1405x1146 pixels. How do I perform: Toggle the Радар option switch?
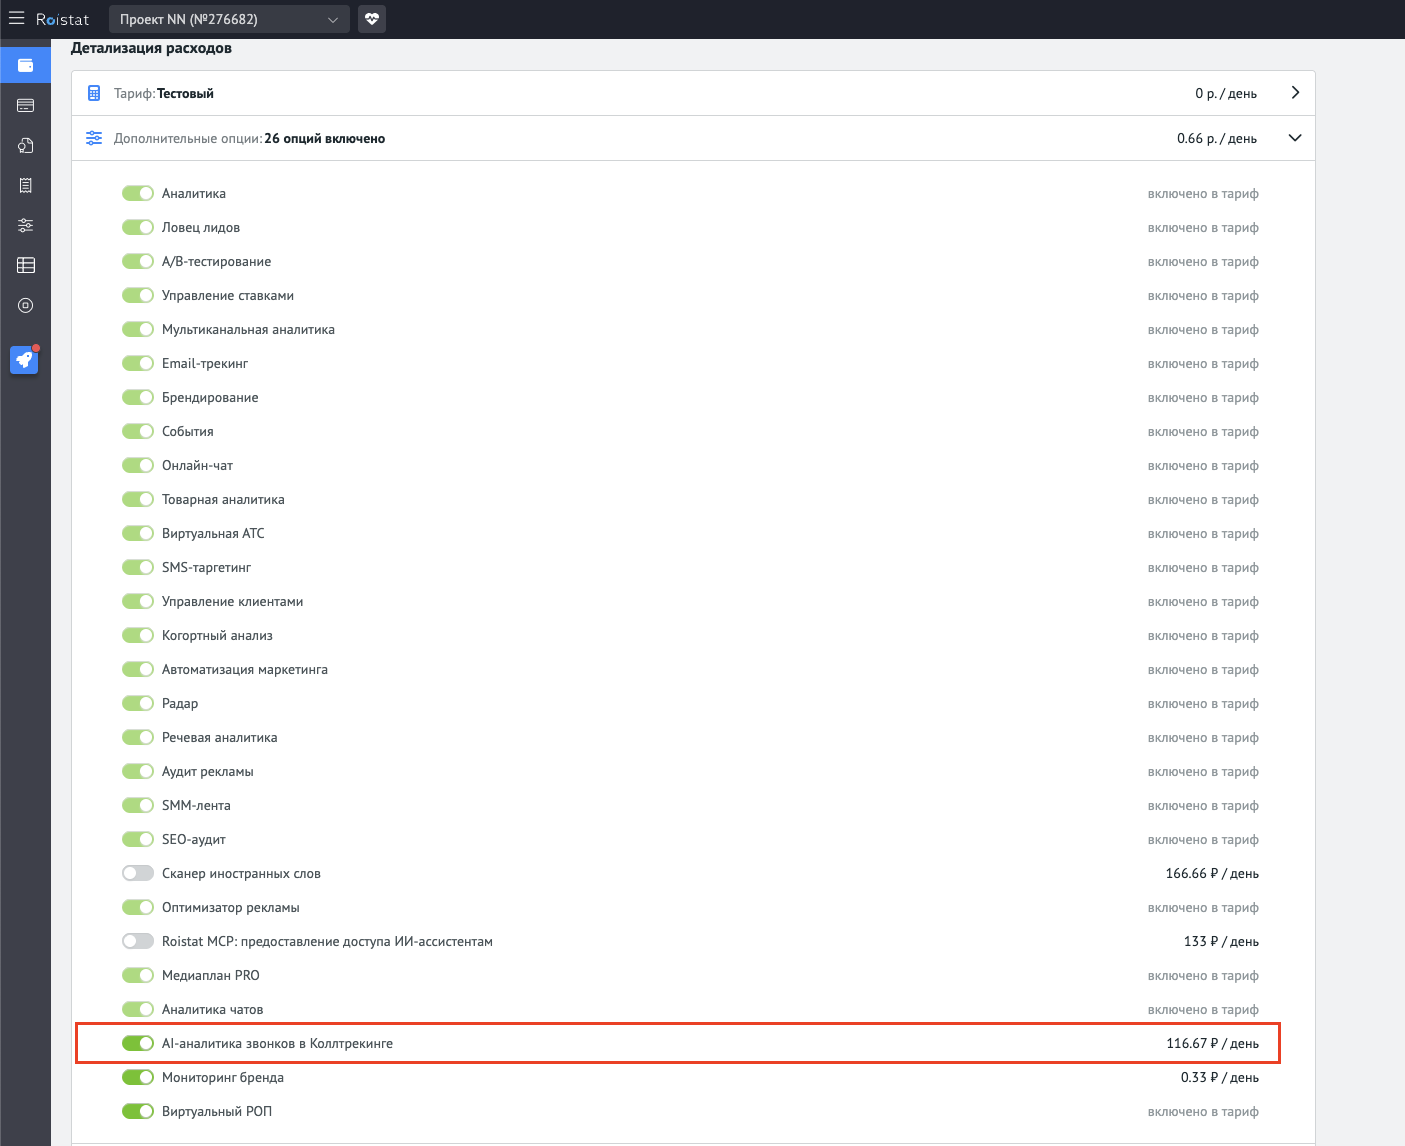coord(138,703)
